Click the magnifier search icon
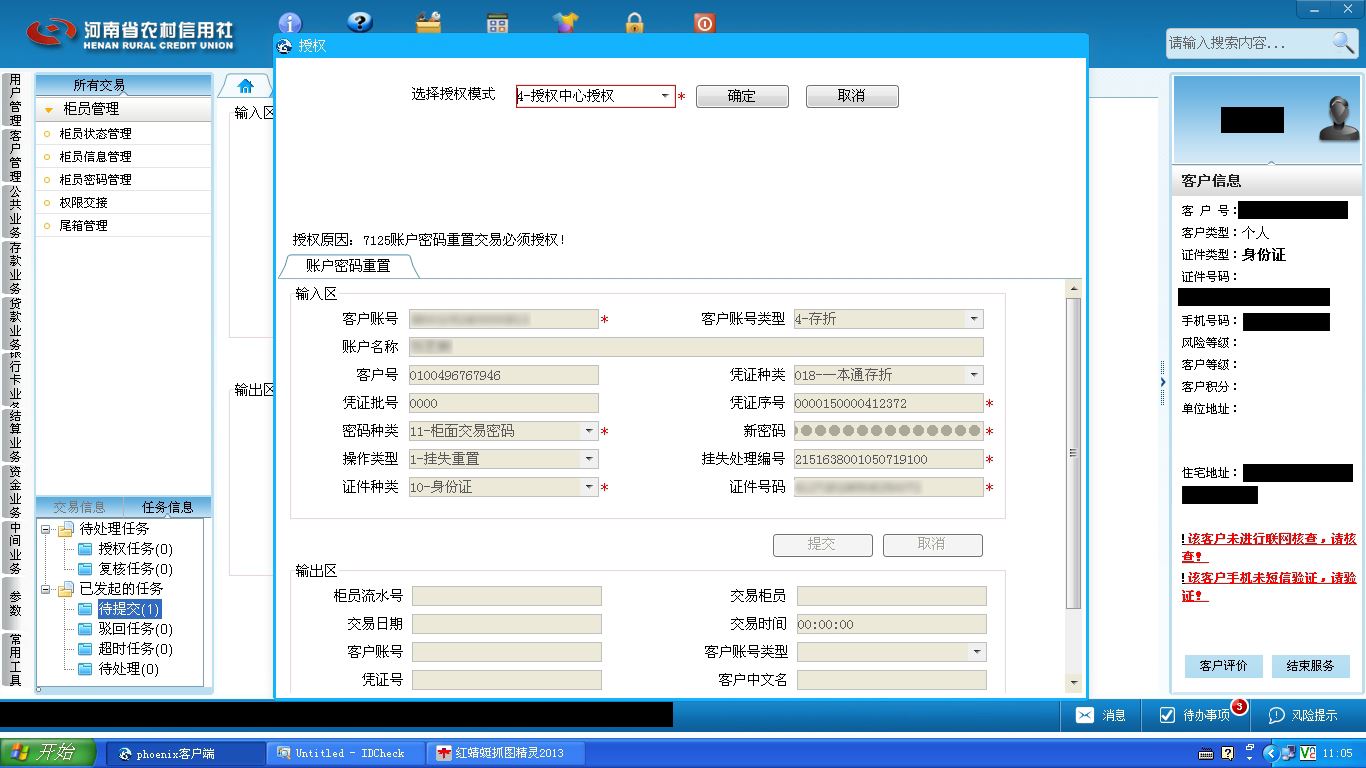Screen dimensions: 1366x768 (1343, 42)
